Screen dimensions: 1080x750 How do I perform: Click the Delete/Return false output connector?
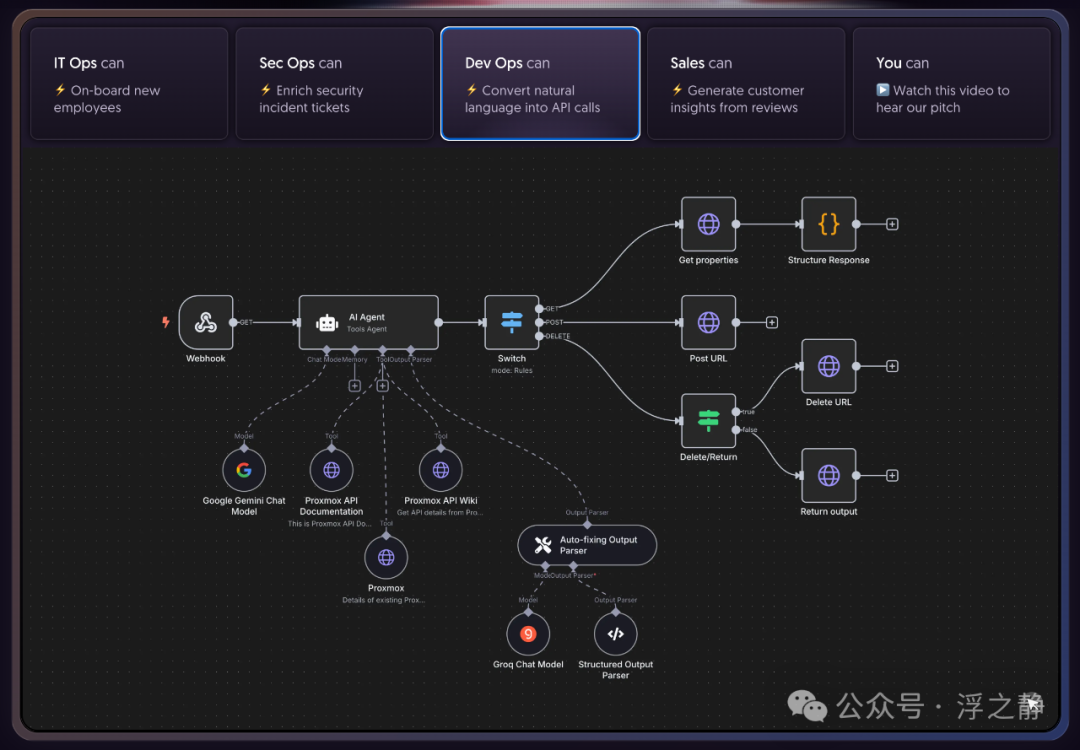point(736,430)
